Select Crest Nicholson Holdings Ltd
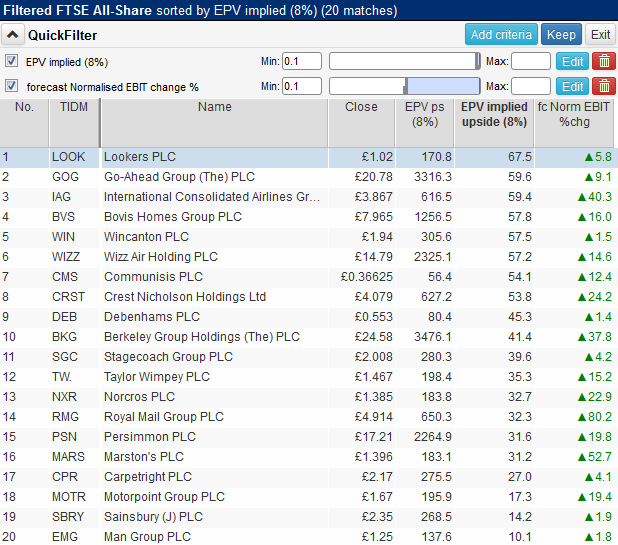 [307, 297]
